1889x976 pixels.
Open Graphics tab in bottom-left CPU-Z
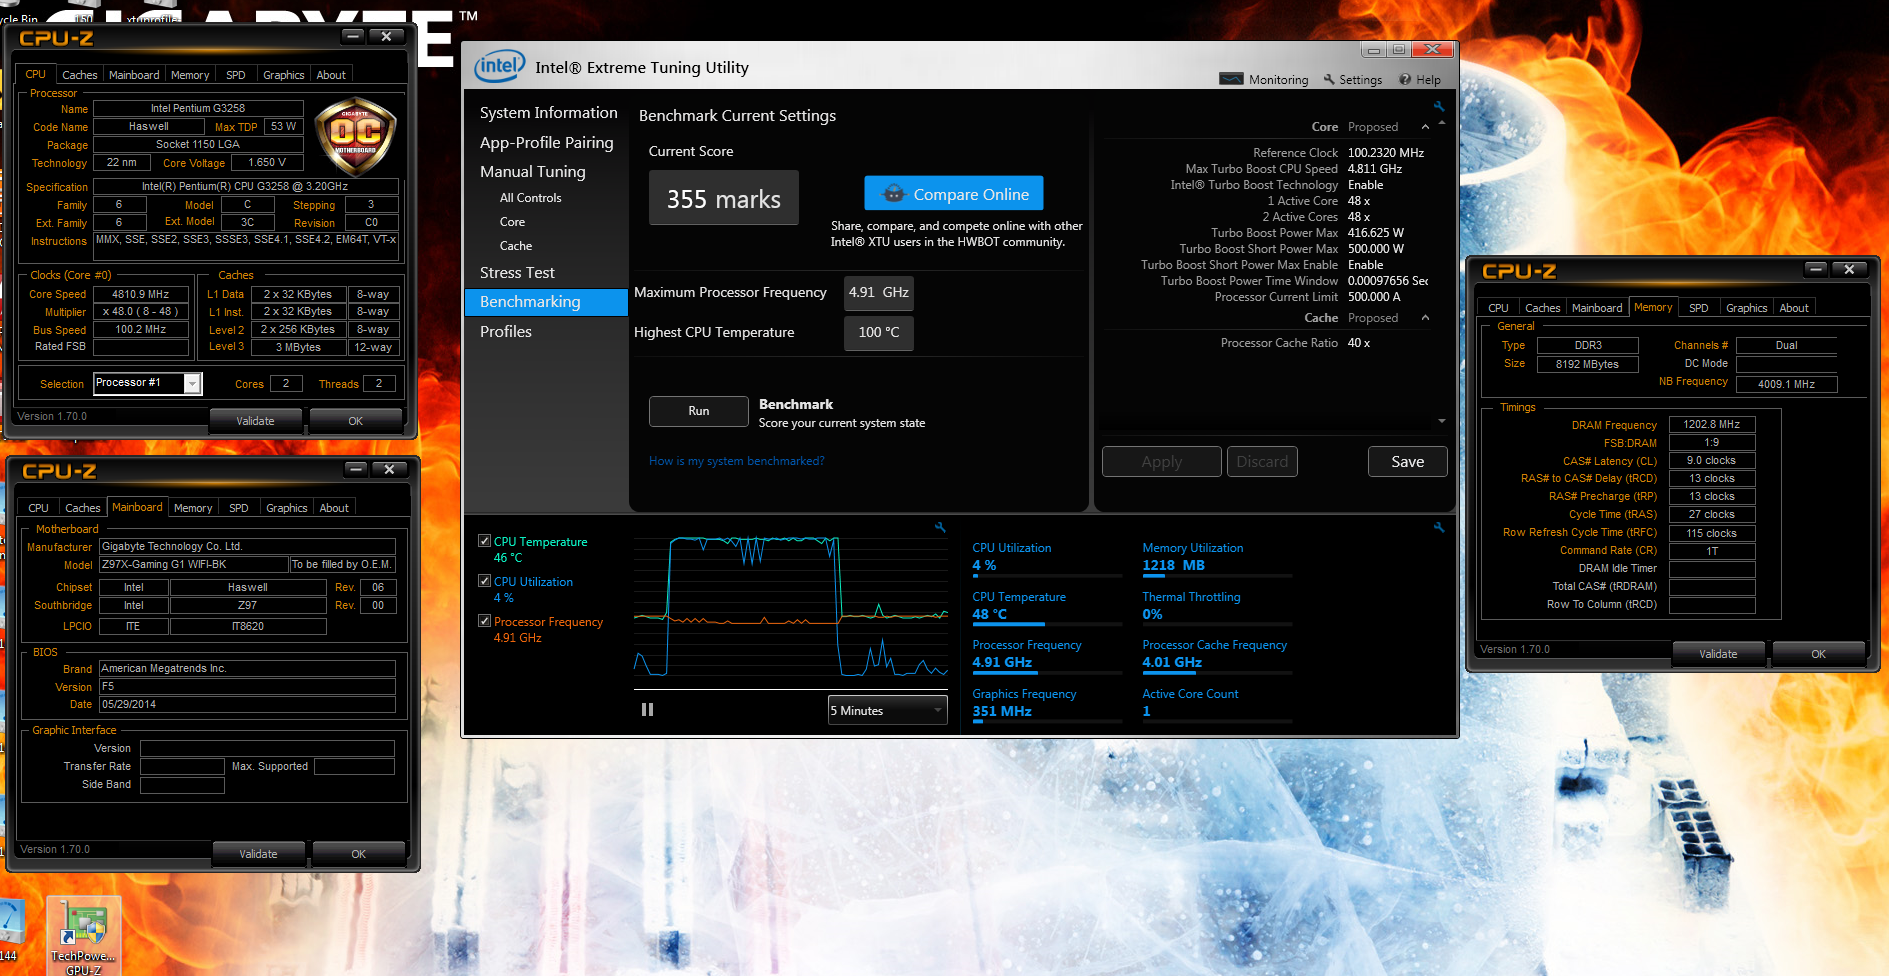287,508
